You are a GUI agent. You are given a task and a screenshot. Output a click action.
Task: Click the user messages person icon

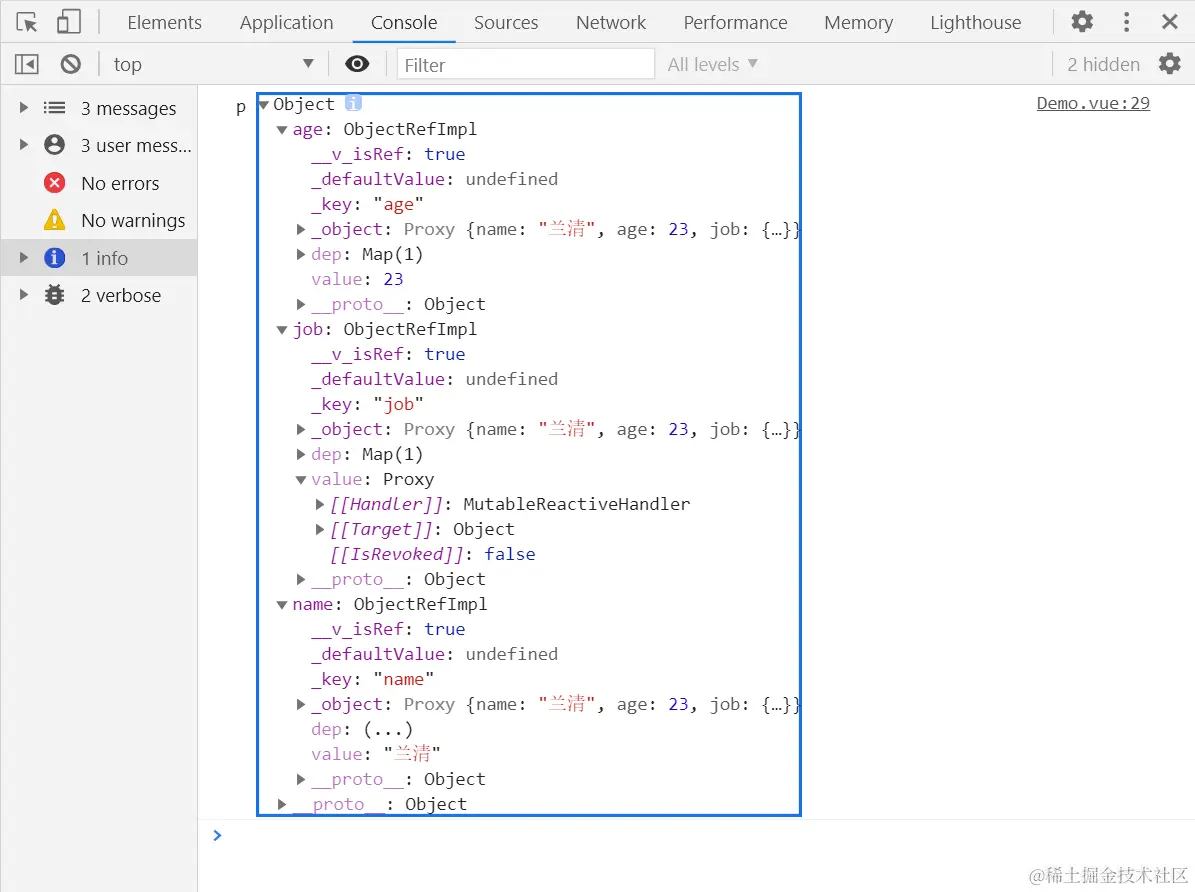point(54,145)
